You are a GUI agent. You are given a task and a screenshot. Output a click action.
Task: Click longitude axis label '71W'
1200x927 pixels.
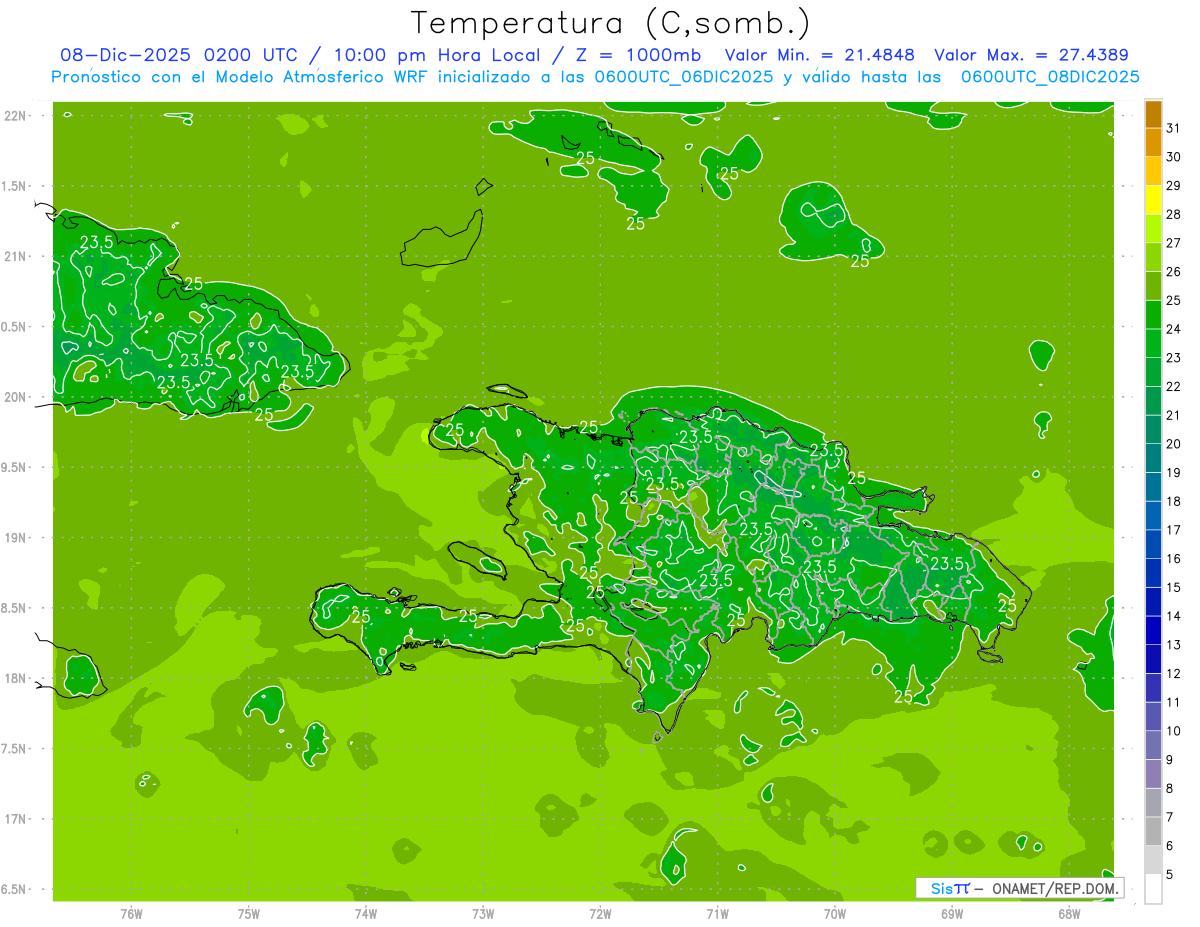(717, 913)
